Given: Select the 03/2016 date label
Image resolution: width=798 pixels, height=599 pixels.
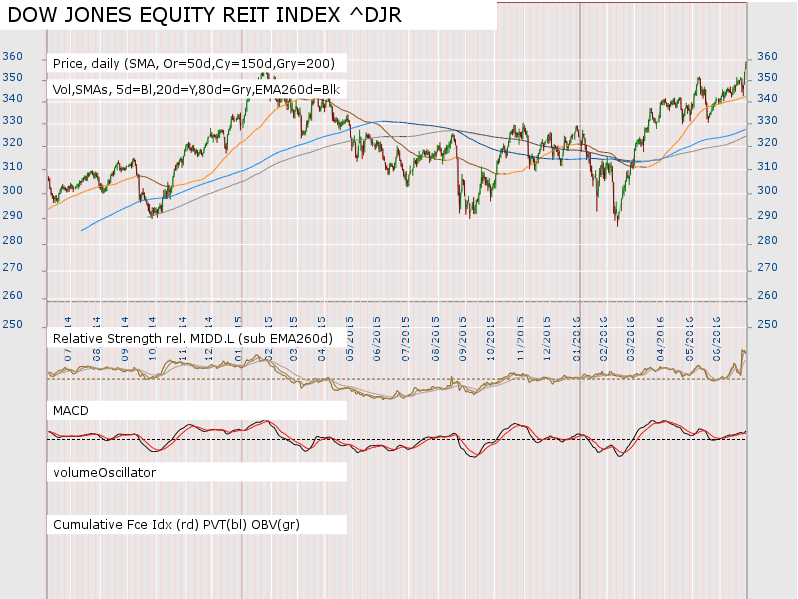Looking at the screenshot, I should (x=631, y=339).
